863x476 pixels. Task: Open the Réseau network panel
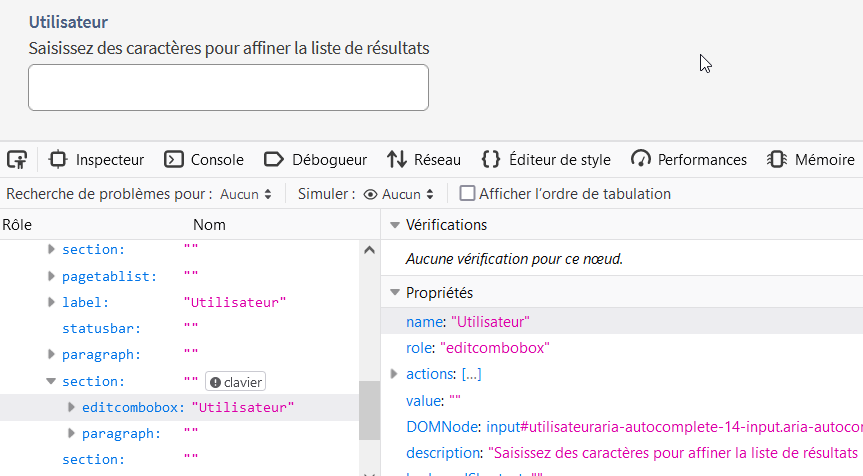point(424,159)
